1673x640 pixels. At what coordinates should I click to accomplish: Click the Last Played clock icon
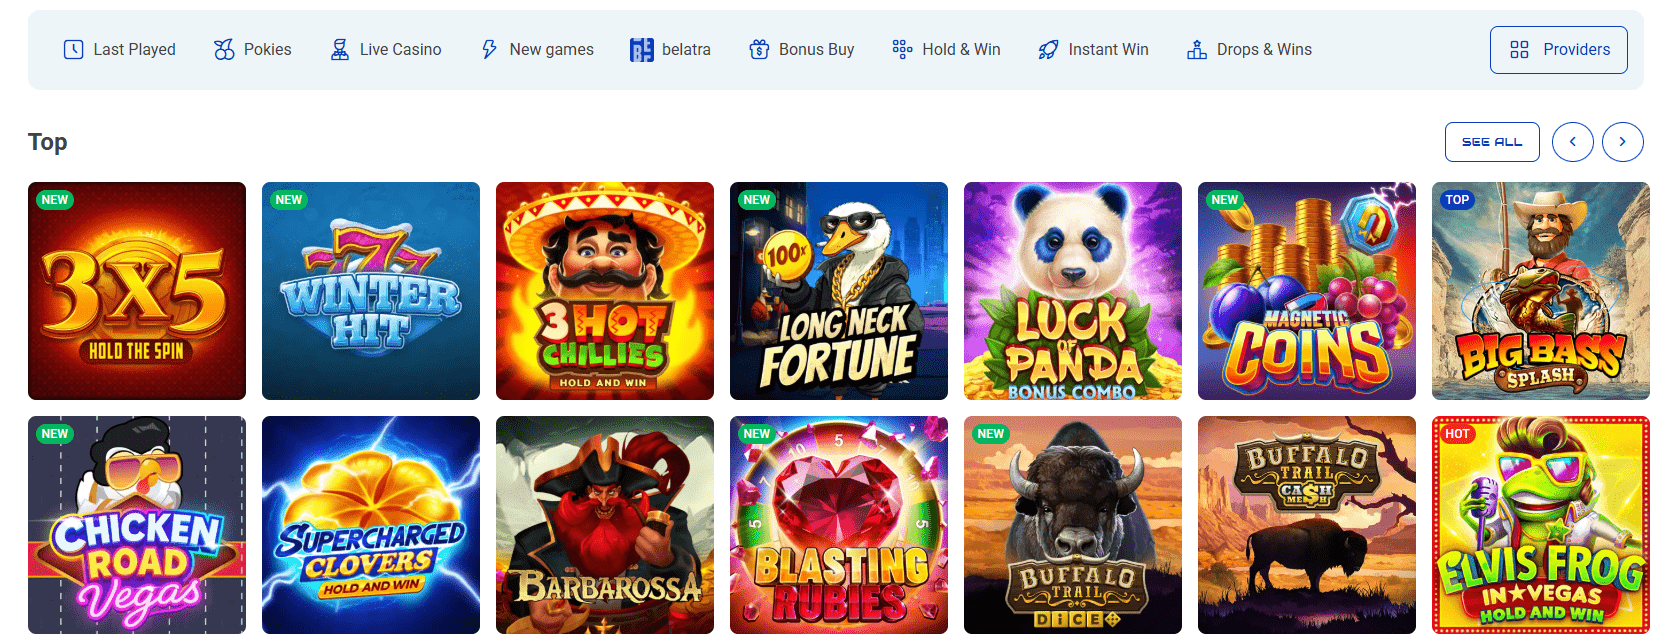pos(73,50)
